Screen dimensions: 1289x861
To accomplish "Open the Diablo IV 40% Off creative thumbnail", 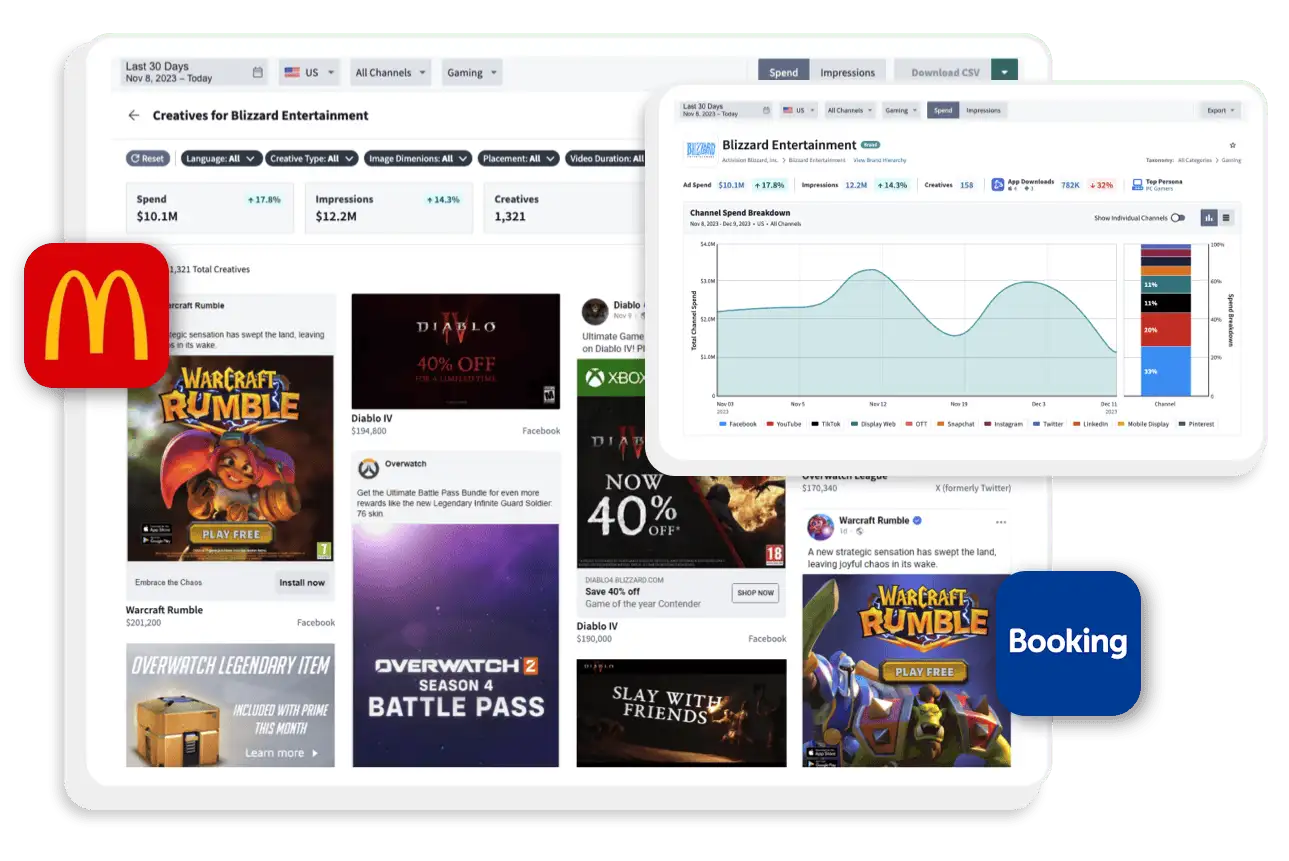I will click(x=456, y=351).
